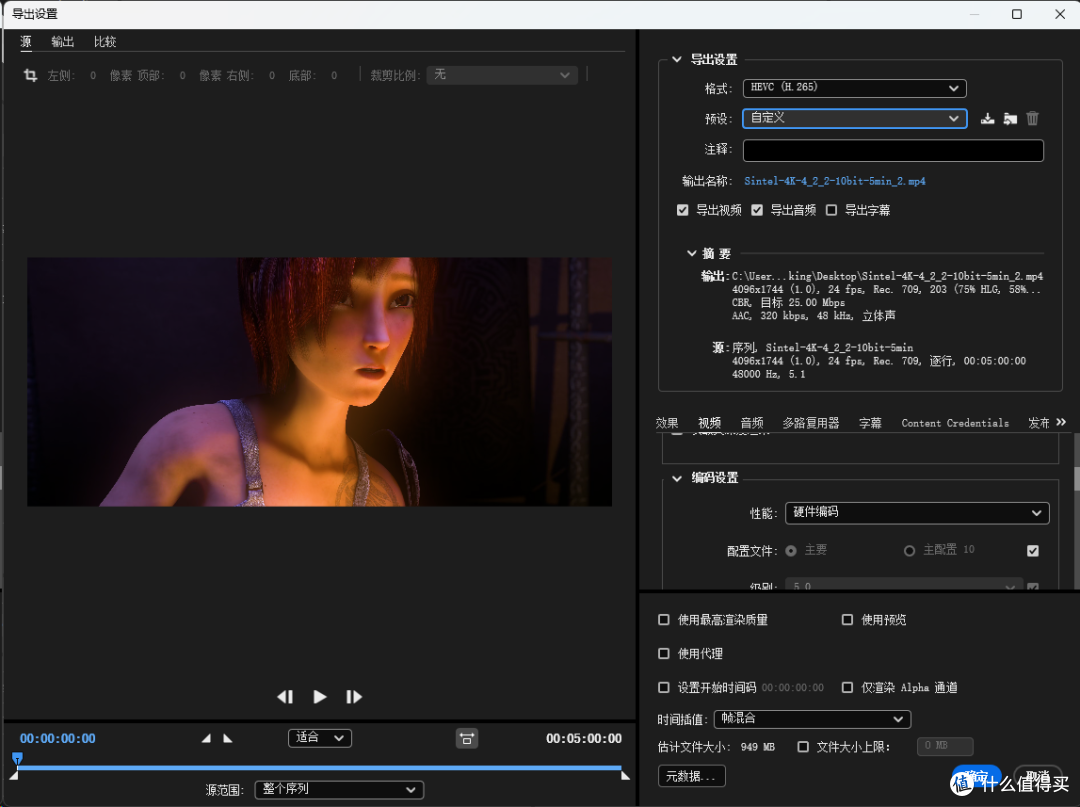Screen dimensions: 1080x807
Task: Click the current timecode 00:00:00:00
Action: [x=58, y=738]
